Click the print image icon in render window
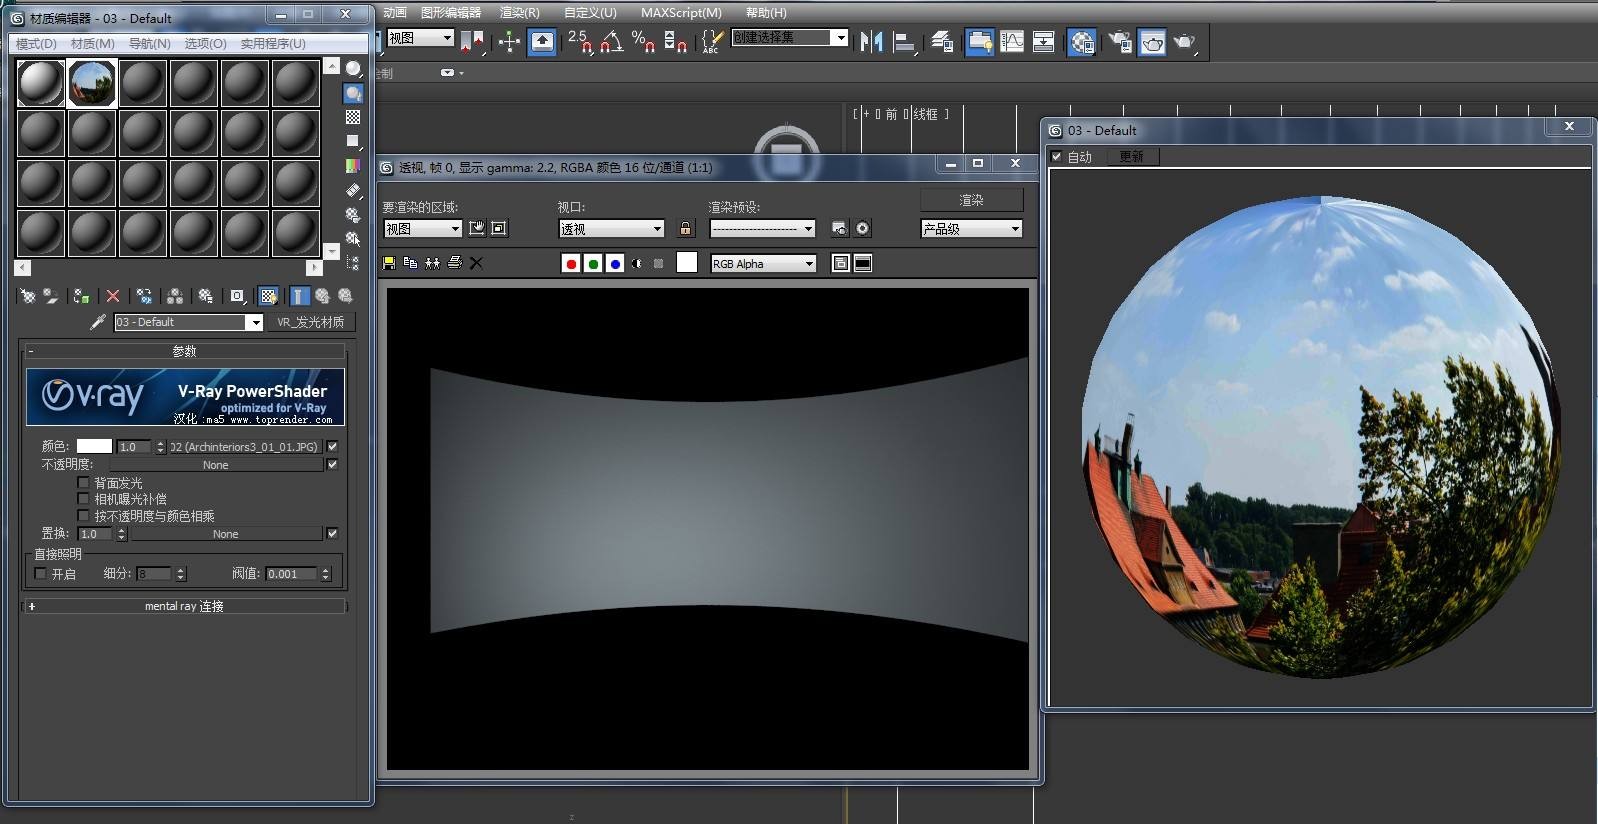Viewport: 1598px width, 824px height. 455,263
